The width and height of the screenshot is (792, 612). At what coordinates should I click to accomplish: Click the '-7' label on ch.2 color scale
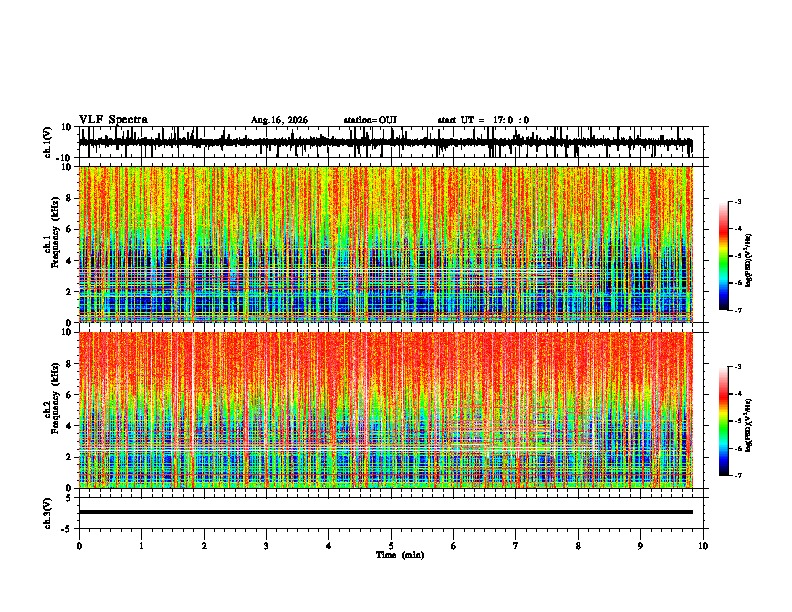click(x=738, y=475)
